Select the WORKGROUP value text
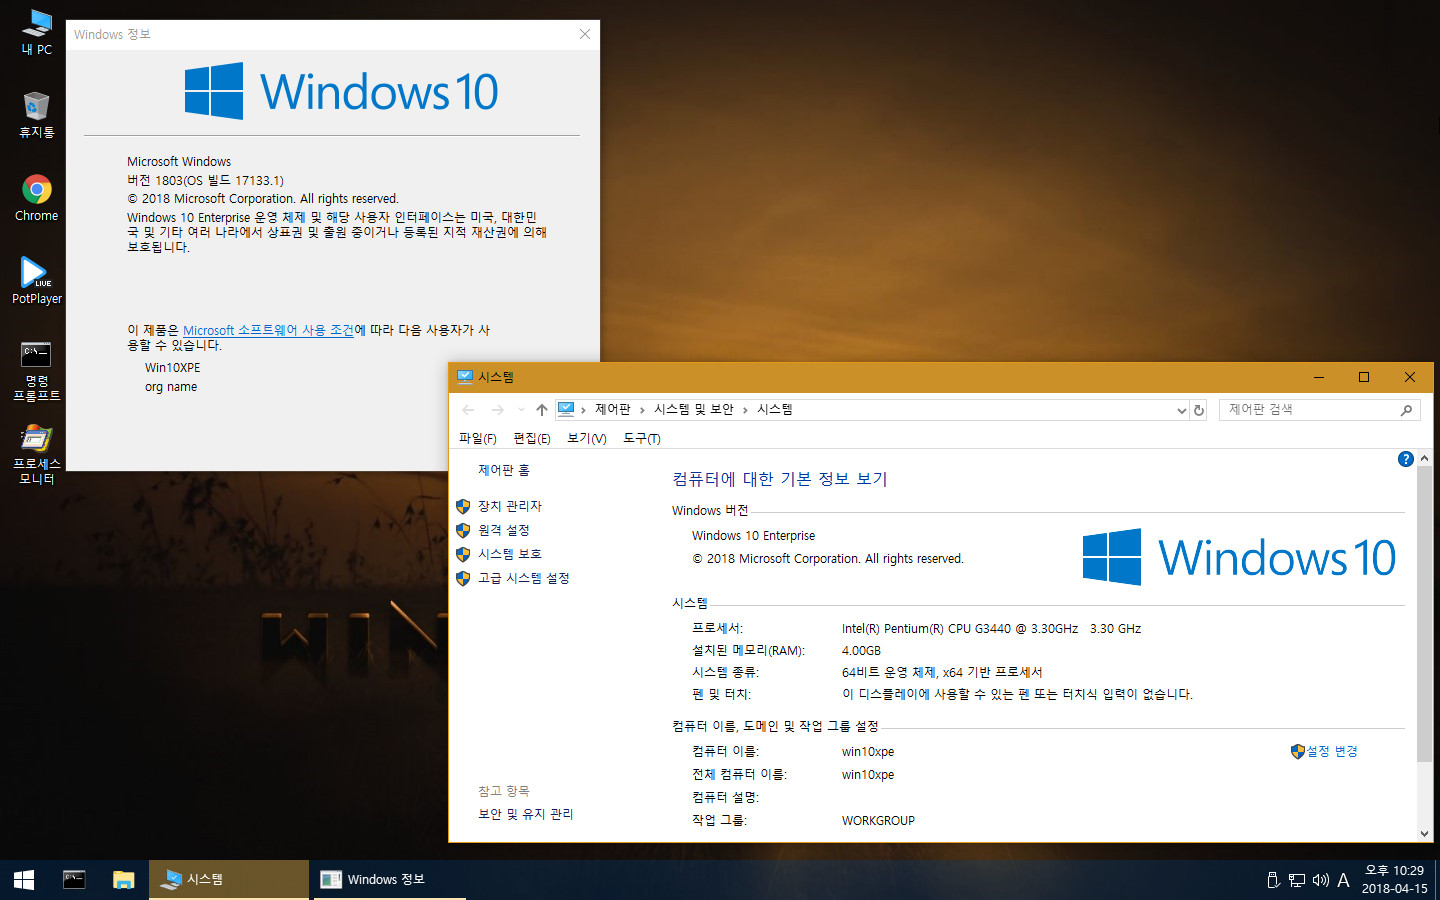Image resolution: width=1440 pixels, height=900 pixels. point(878,821)
